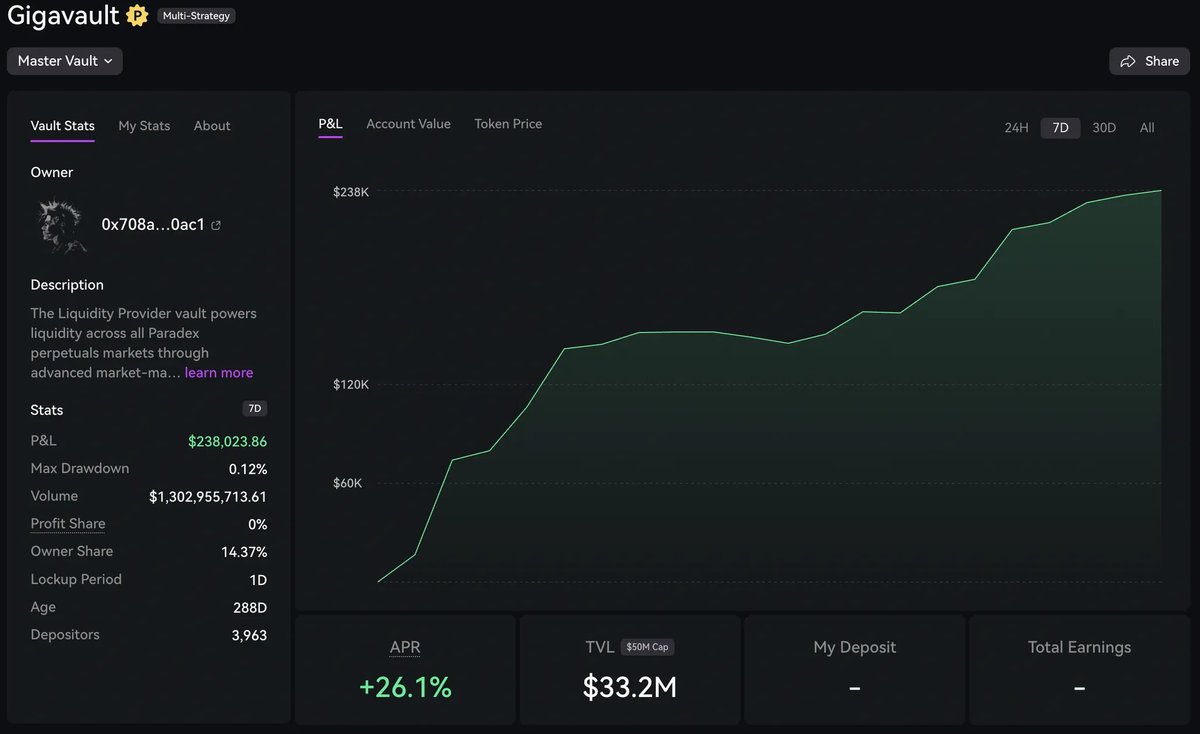This screenshot has width=1200, height=734.
Task: Click the yellow P badge beside Gigavault
Action: (137, 16)
